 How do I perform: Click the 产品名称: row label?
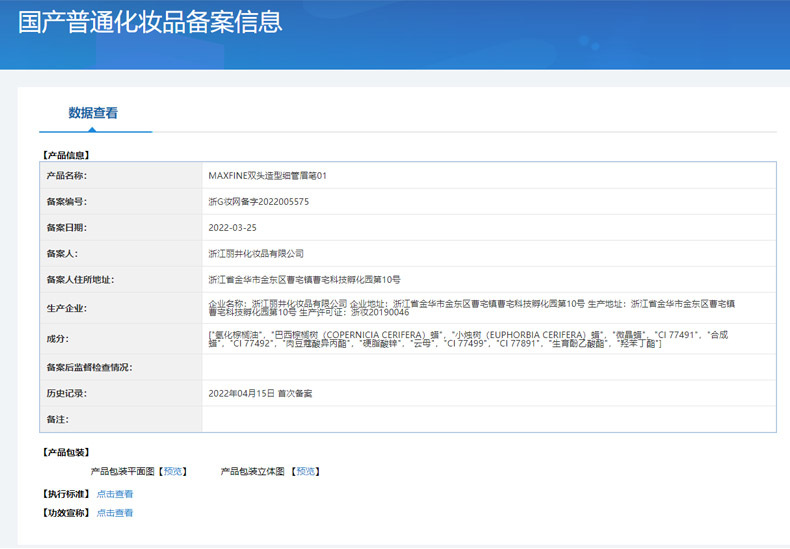click(x=67, y=176)
